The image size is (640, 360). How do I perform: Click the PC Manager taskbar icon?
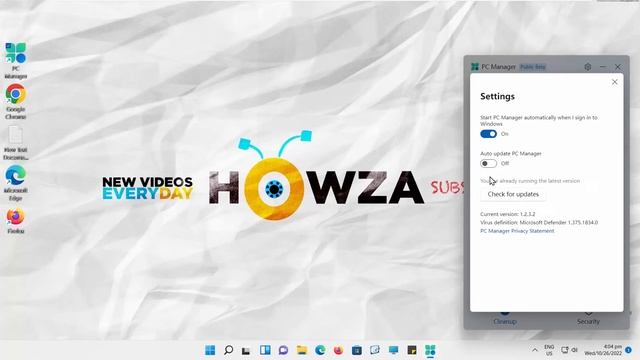click(430, 350)
